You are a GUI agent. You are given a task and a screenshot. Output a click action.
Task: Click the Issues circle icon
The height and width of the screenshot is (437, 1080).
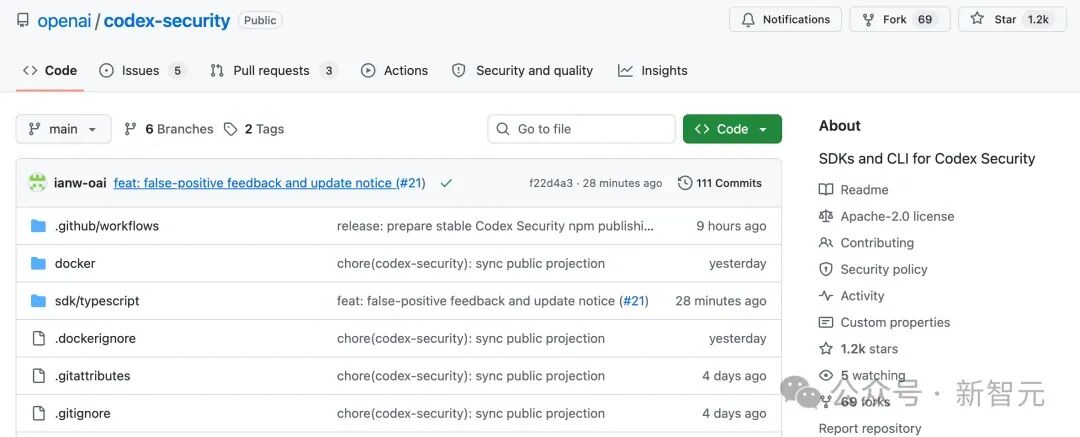[x=106, y=70]
